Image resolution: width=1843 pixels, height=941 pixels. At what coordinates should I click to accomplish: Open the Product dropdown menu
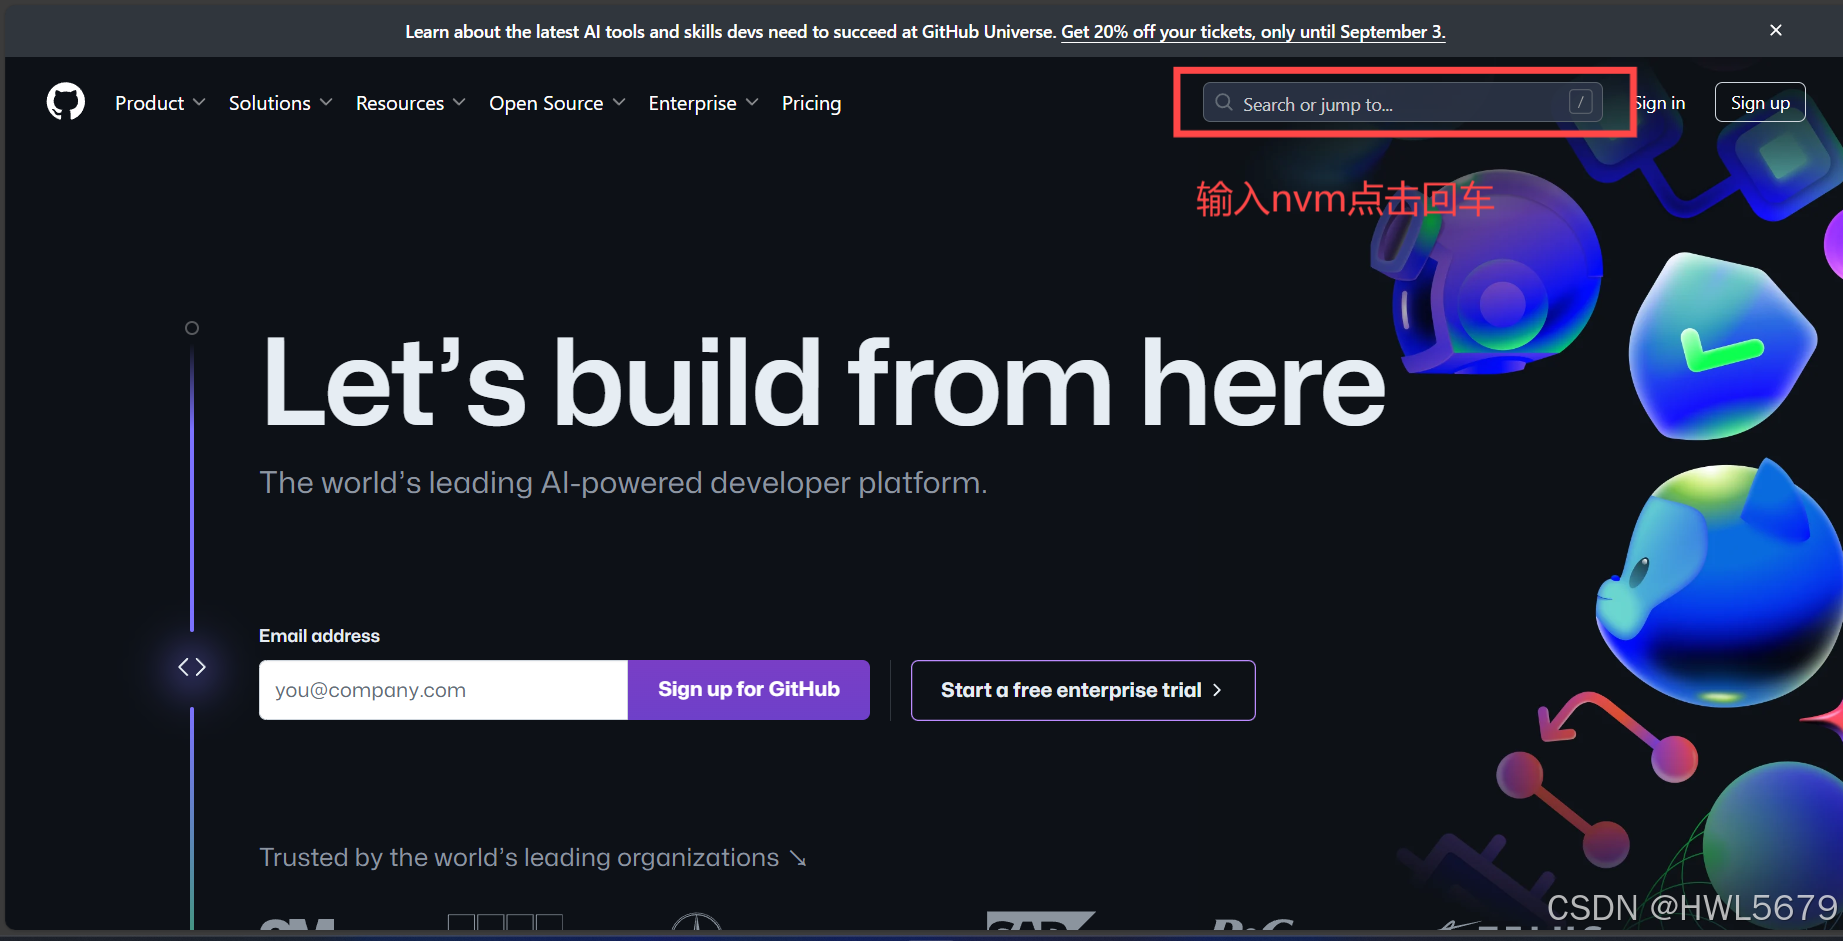(x=160, y=103)
